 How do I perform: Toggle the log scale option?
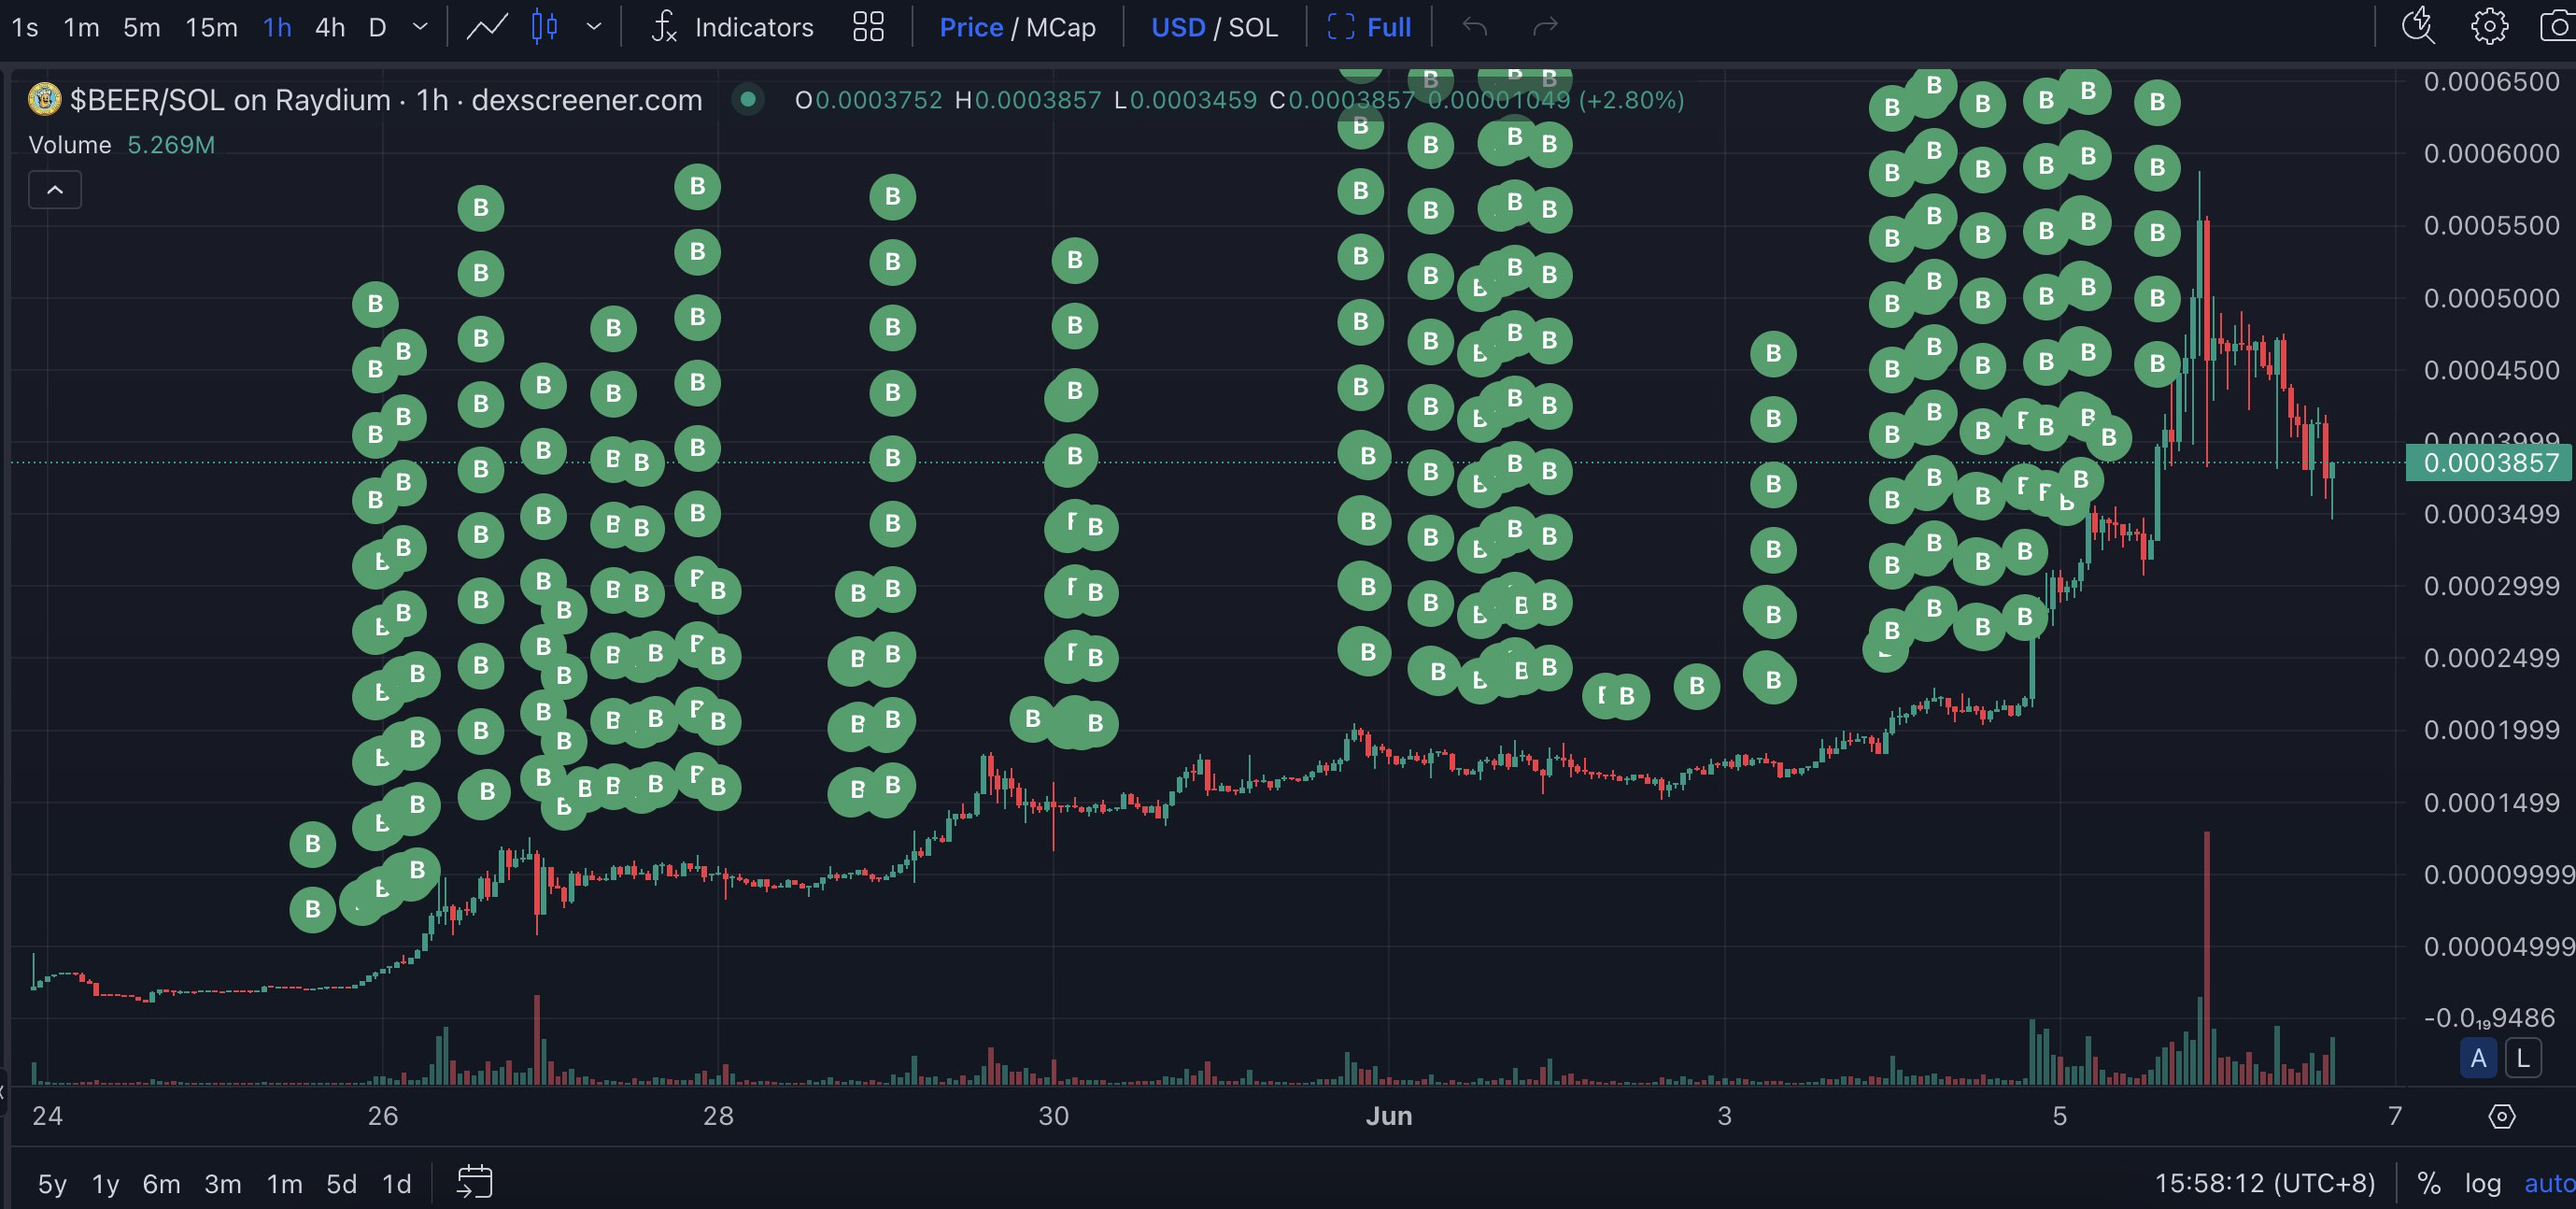point(2482,1183)
